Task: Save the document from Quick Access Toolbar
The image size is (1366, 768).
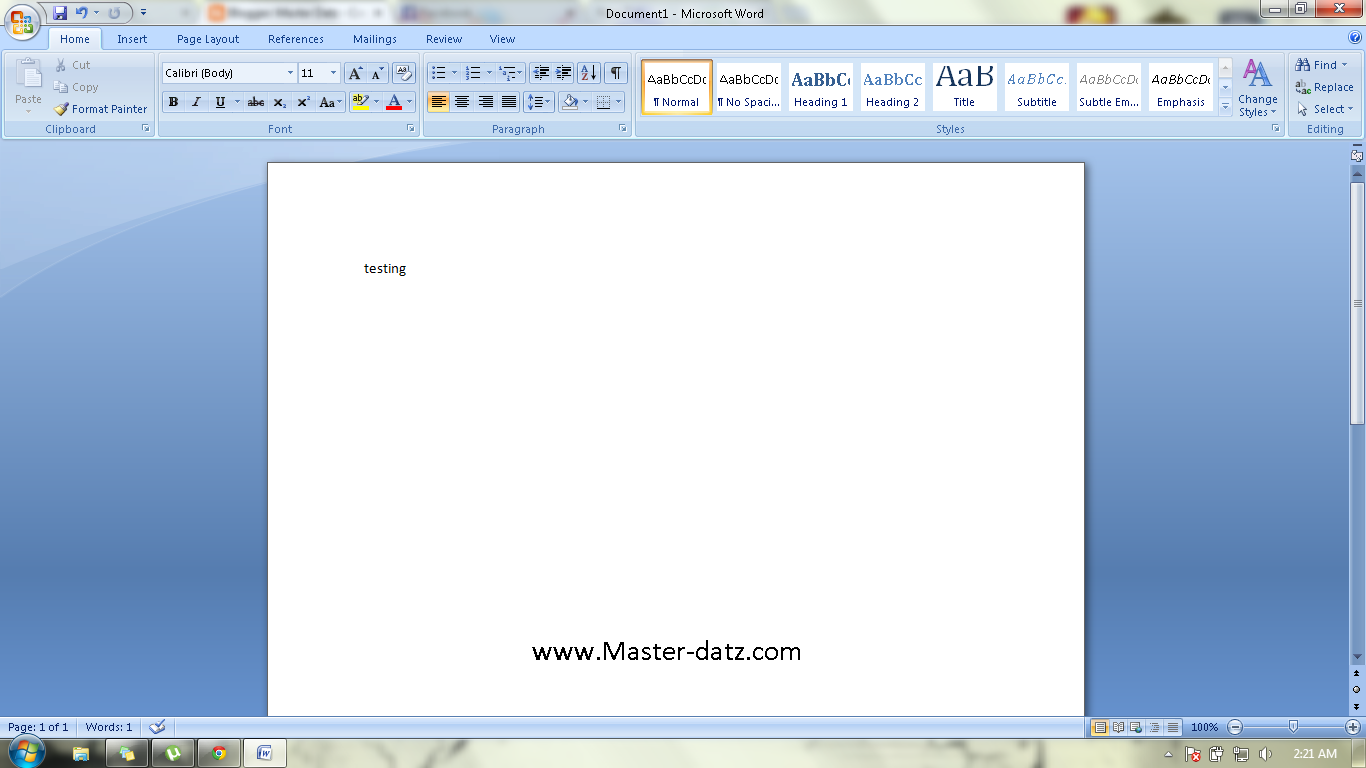Action: [60, 13]
